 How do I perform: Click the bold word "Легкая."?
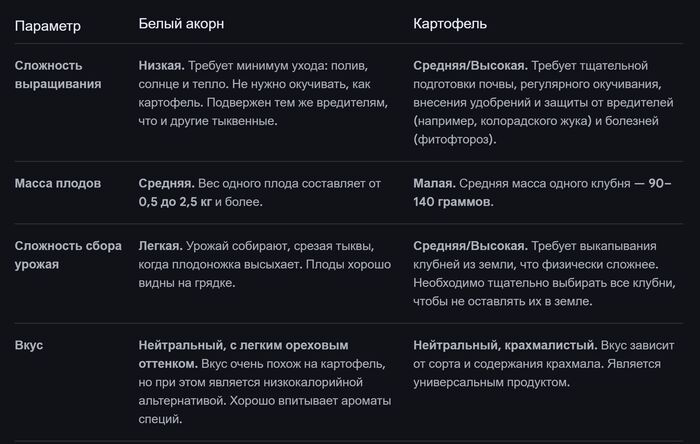click(160, 246)
